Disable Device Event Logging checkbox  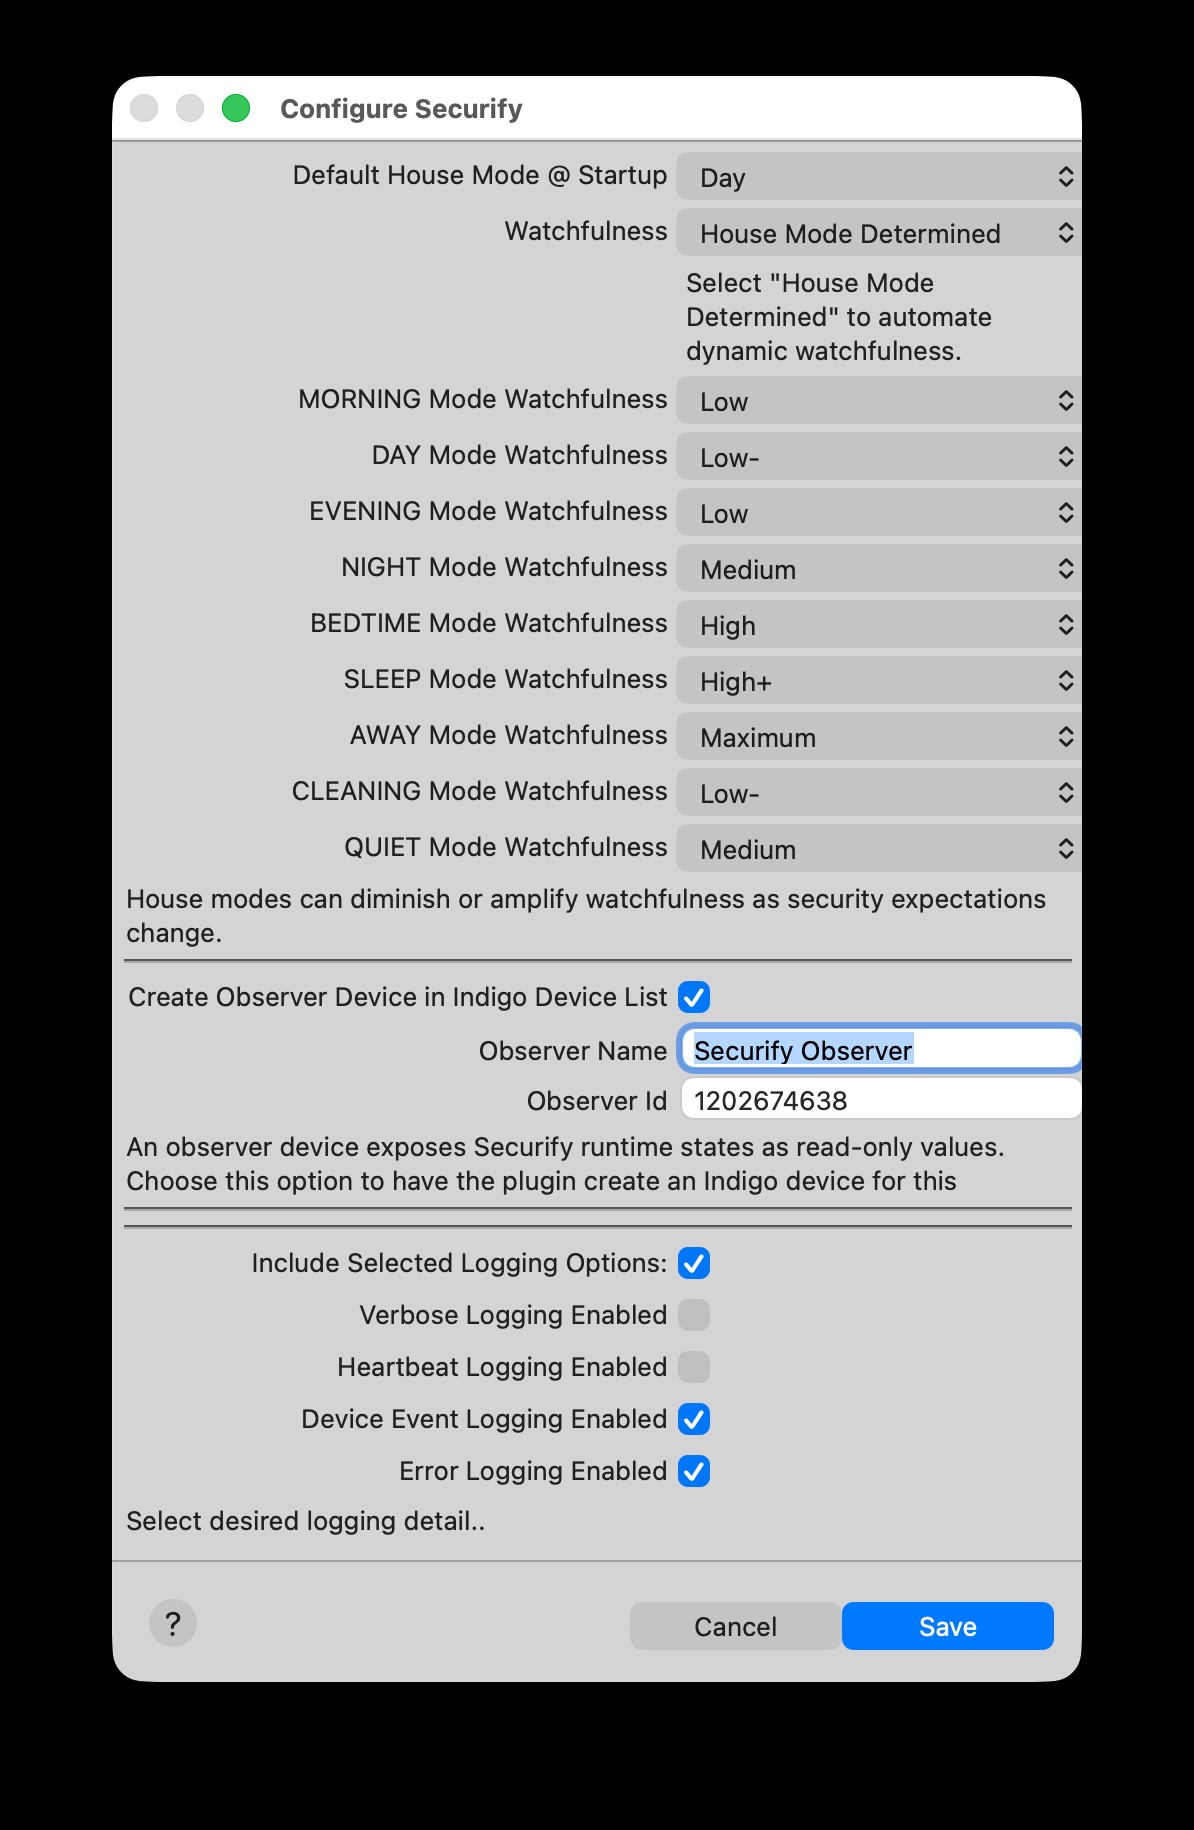click(x=694, y=1419)
